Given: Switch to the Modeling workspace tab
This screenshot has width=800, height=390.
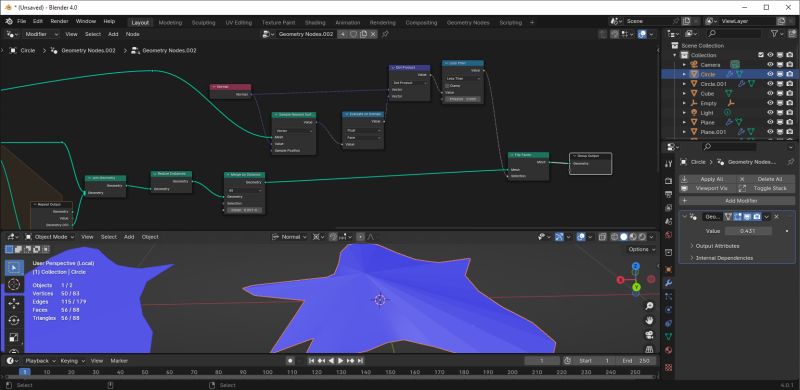Looking at the screenshot, I should 170,22.
